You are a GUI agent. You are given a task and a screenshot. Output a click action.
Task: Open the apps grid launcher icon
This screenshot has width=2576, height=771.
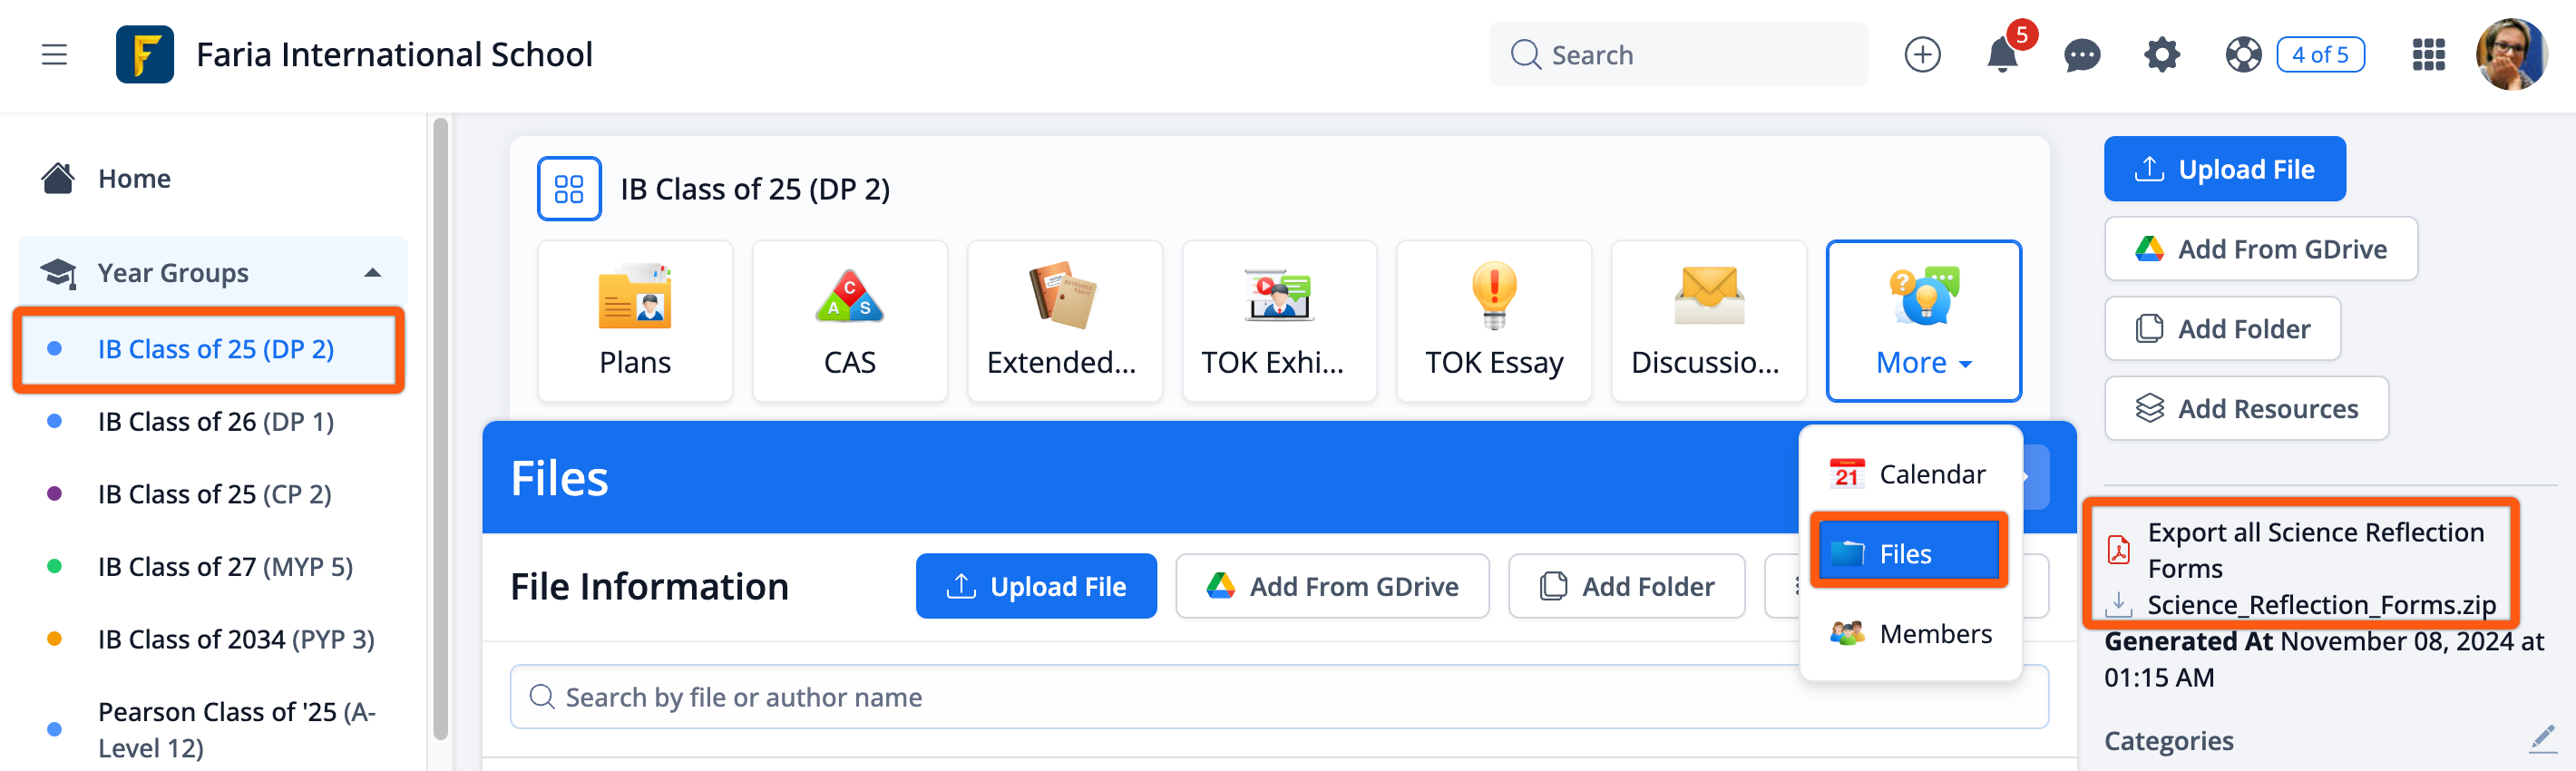[2428, 55]
